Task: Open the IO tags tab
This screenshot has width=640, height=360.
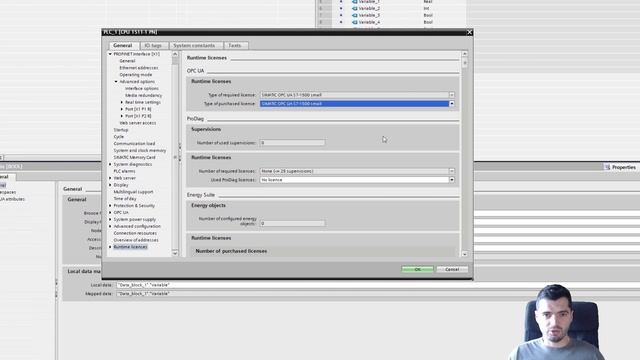Action: (153, 45)
